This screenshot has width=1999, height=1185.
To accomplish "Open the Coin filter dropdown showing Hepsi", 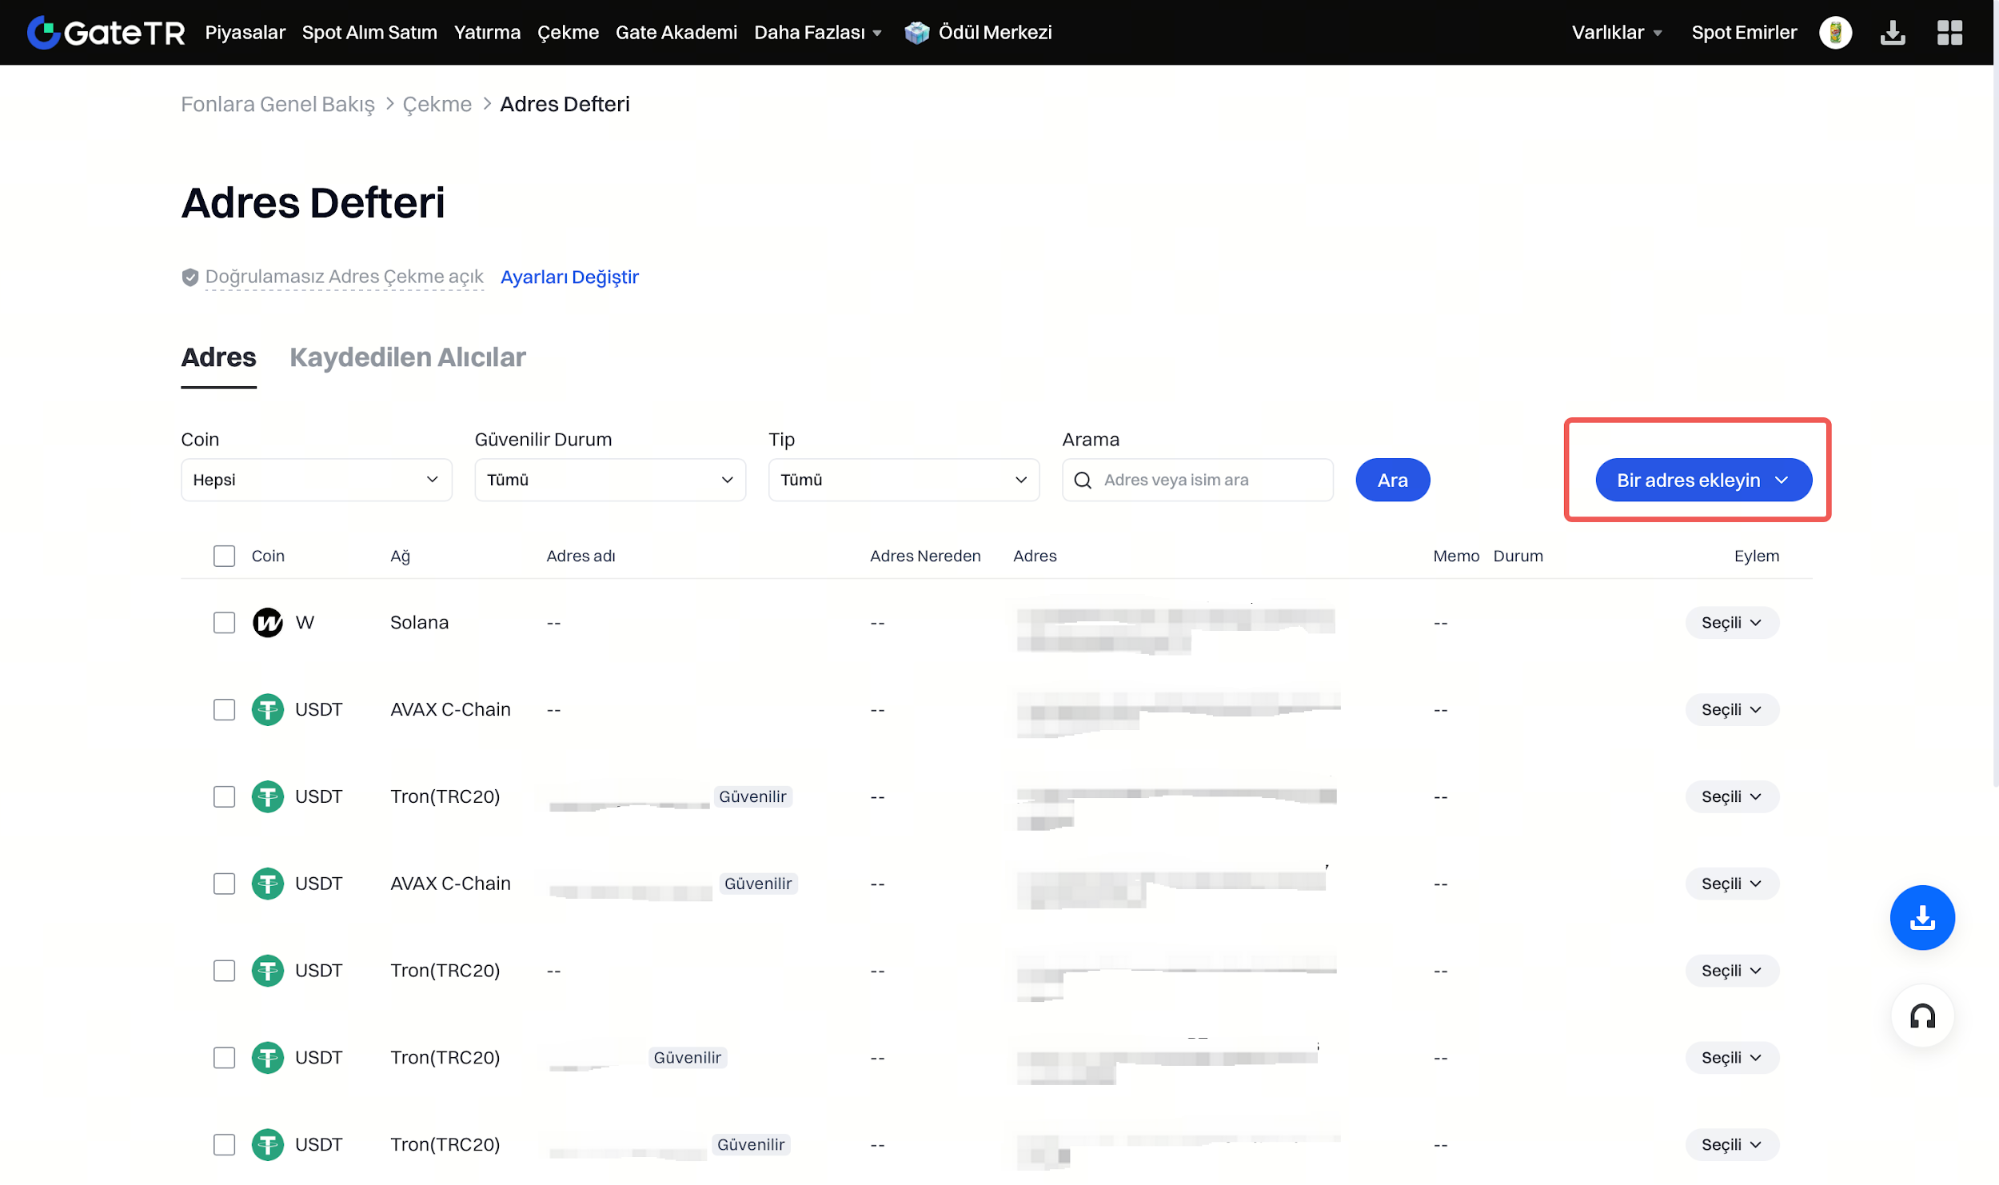I will pyautogui.click(x=316, y=480).
